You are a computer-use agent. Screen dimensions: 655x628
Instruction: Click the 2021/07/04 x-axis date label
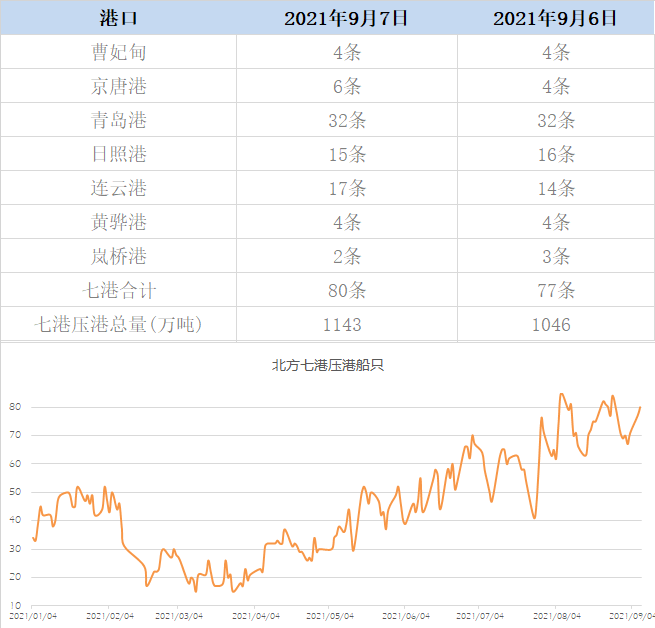tap(480, 616)
